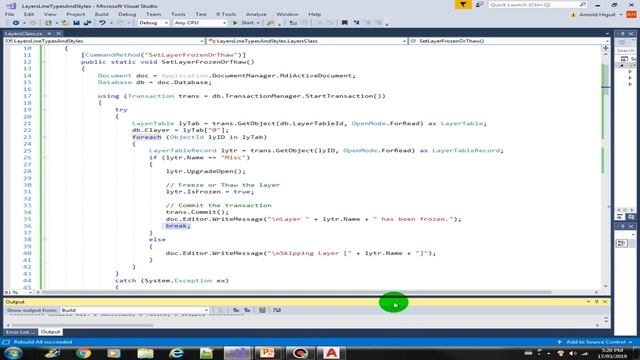
Task: Click the Start button label
Action: coord(247,23)
